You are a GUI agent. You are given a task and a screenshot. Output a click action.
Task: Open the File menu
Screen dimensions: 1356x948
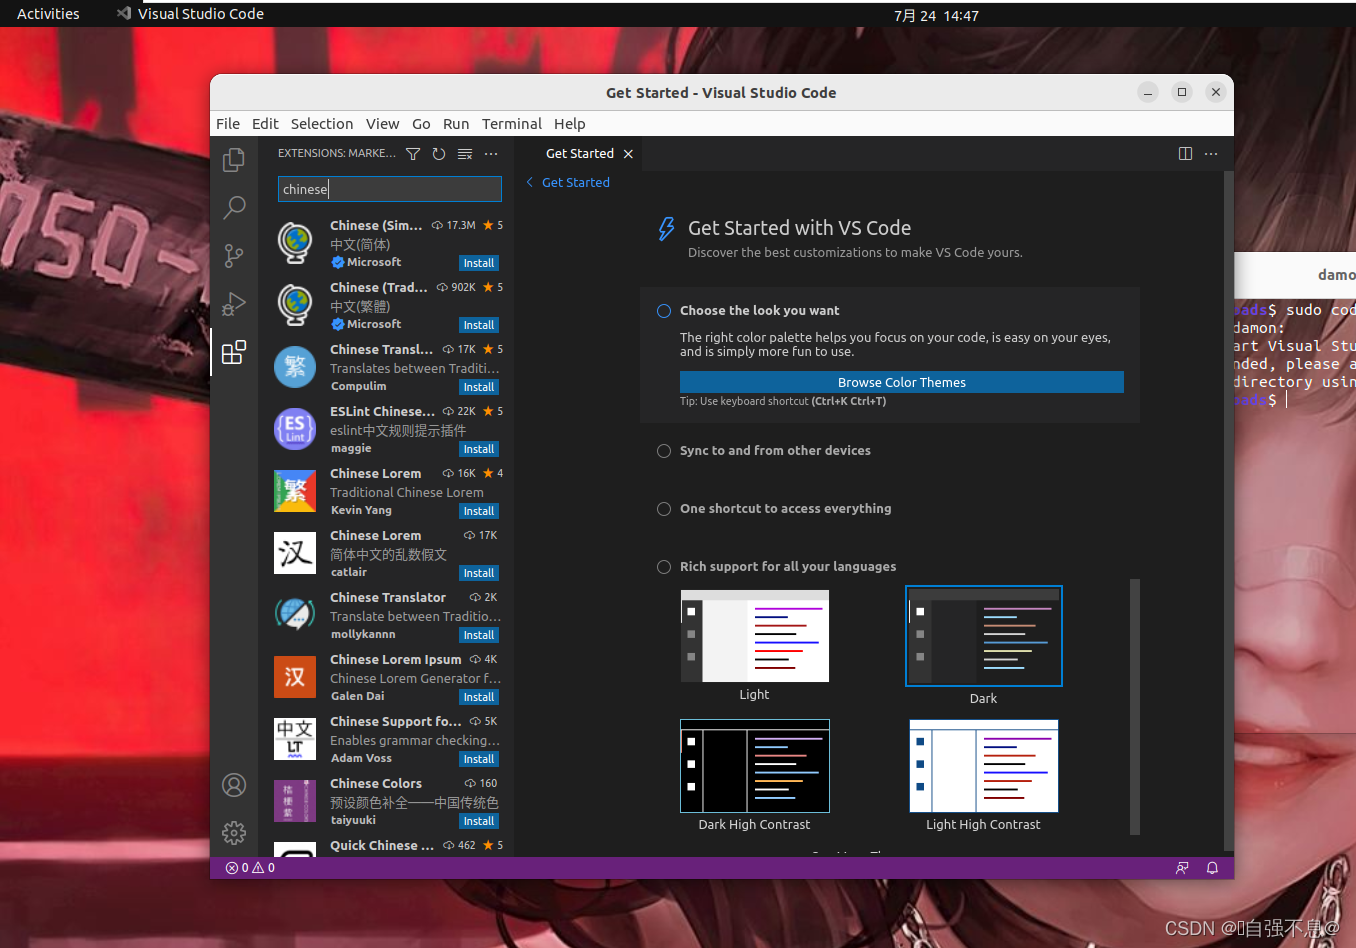[x=228, y=124]
